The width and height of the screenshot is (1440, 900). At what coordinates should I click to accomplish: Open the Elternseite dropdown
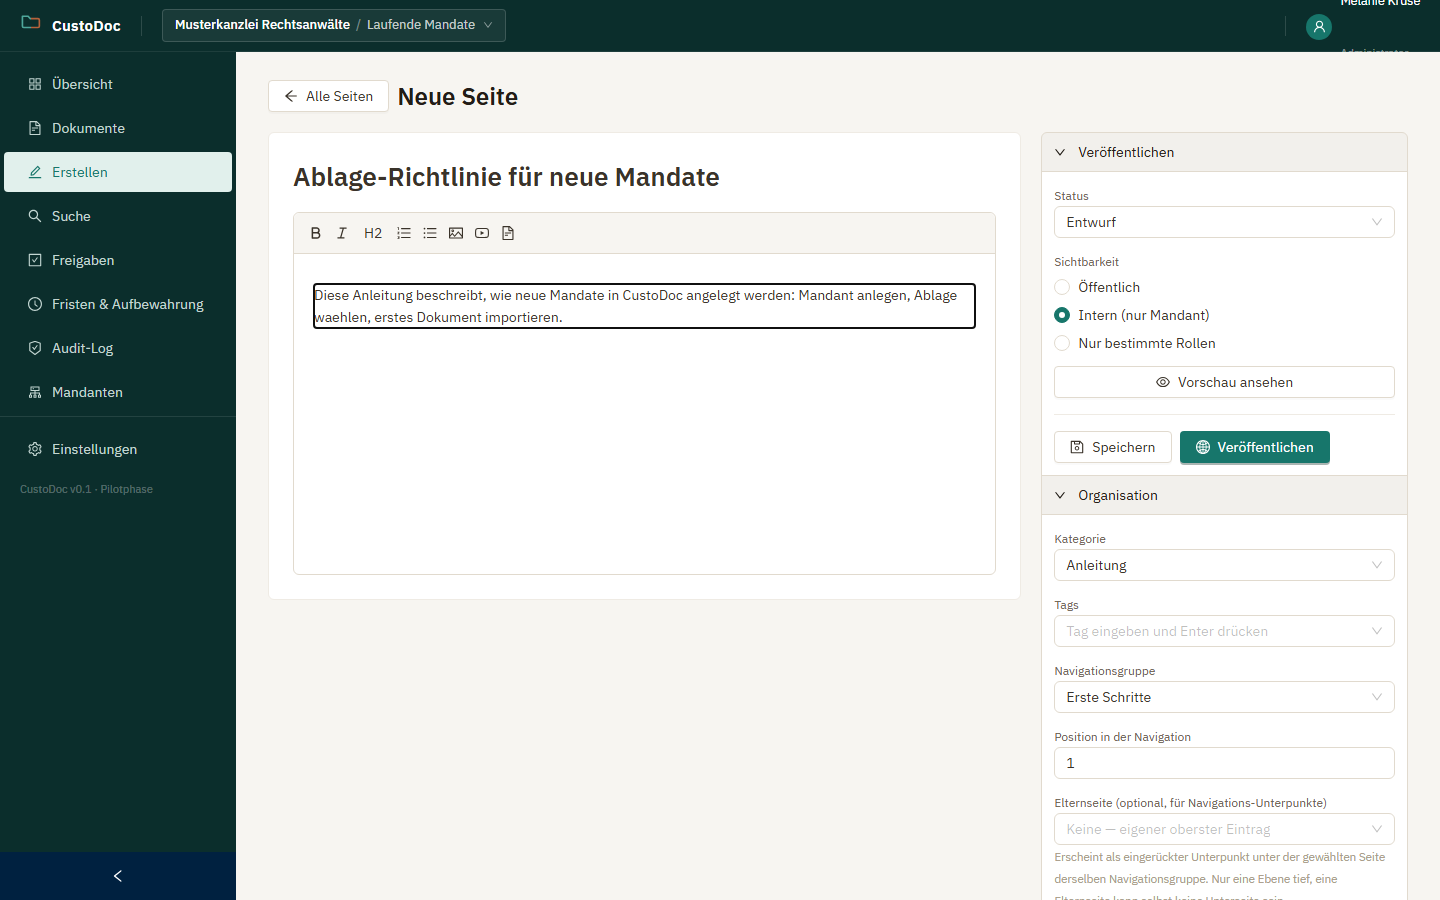(x=1224, y=829)
